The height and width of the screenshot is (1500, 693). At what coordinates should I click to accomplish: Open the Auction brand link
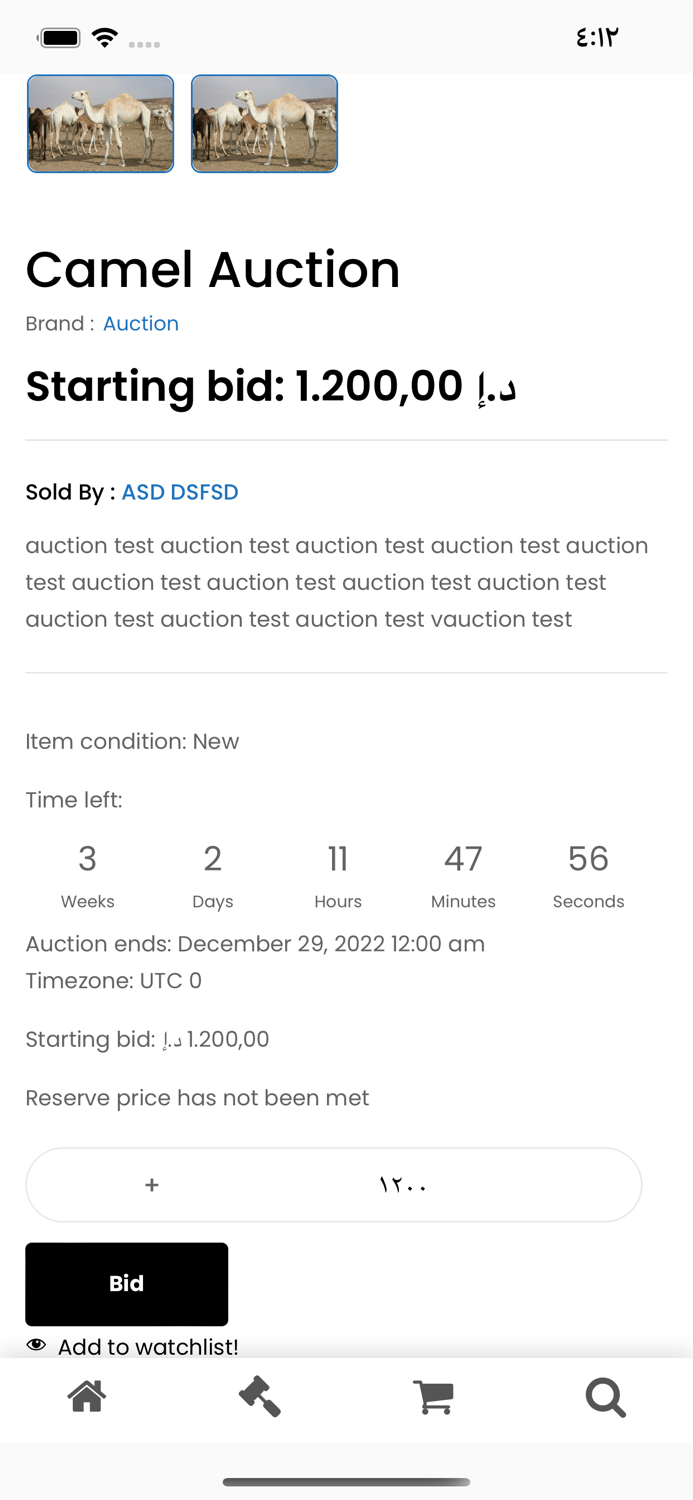pos(141,324)
